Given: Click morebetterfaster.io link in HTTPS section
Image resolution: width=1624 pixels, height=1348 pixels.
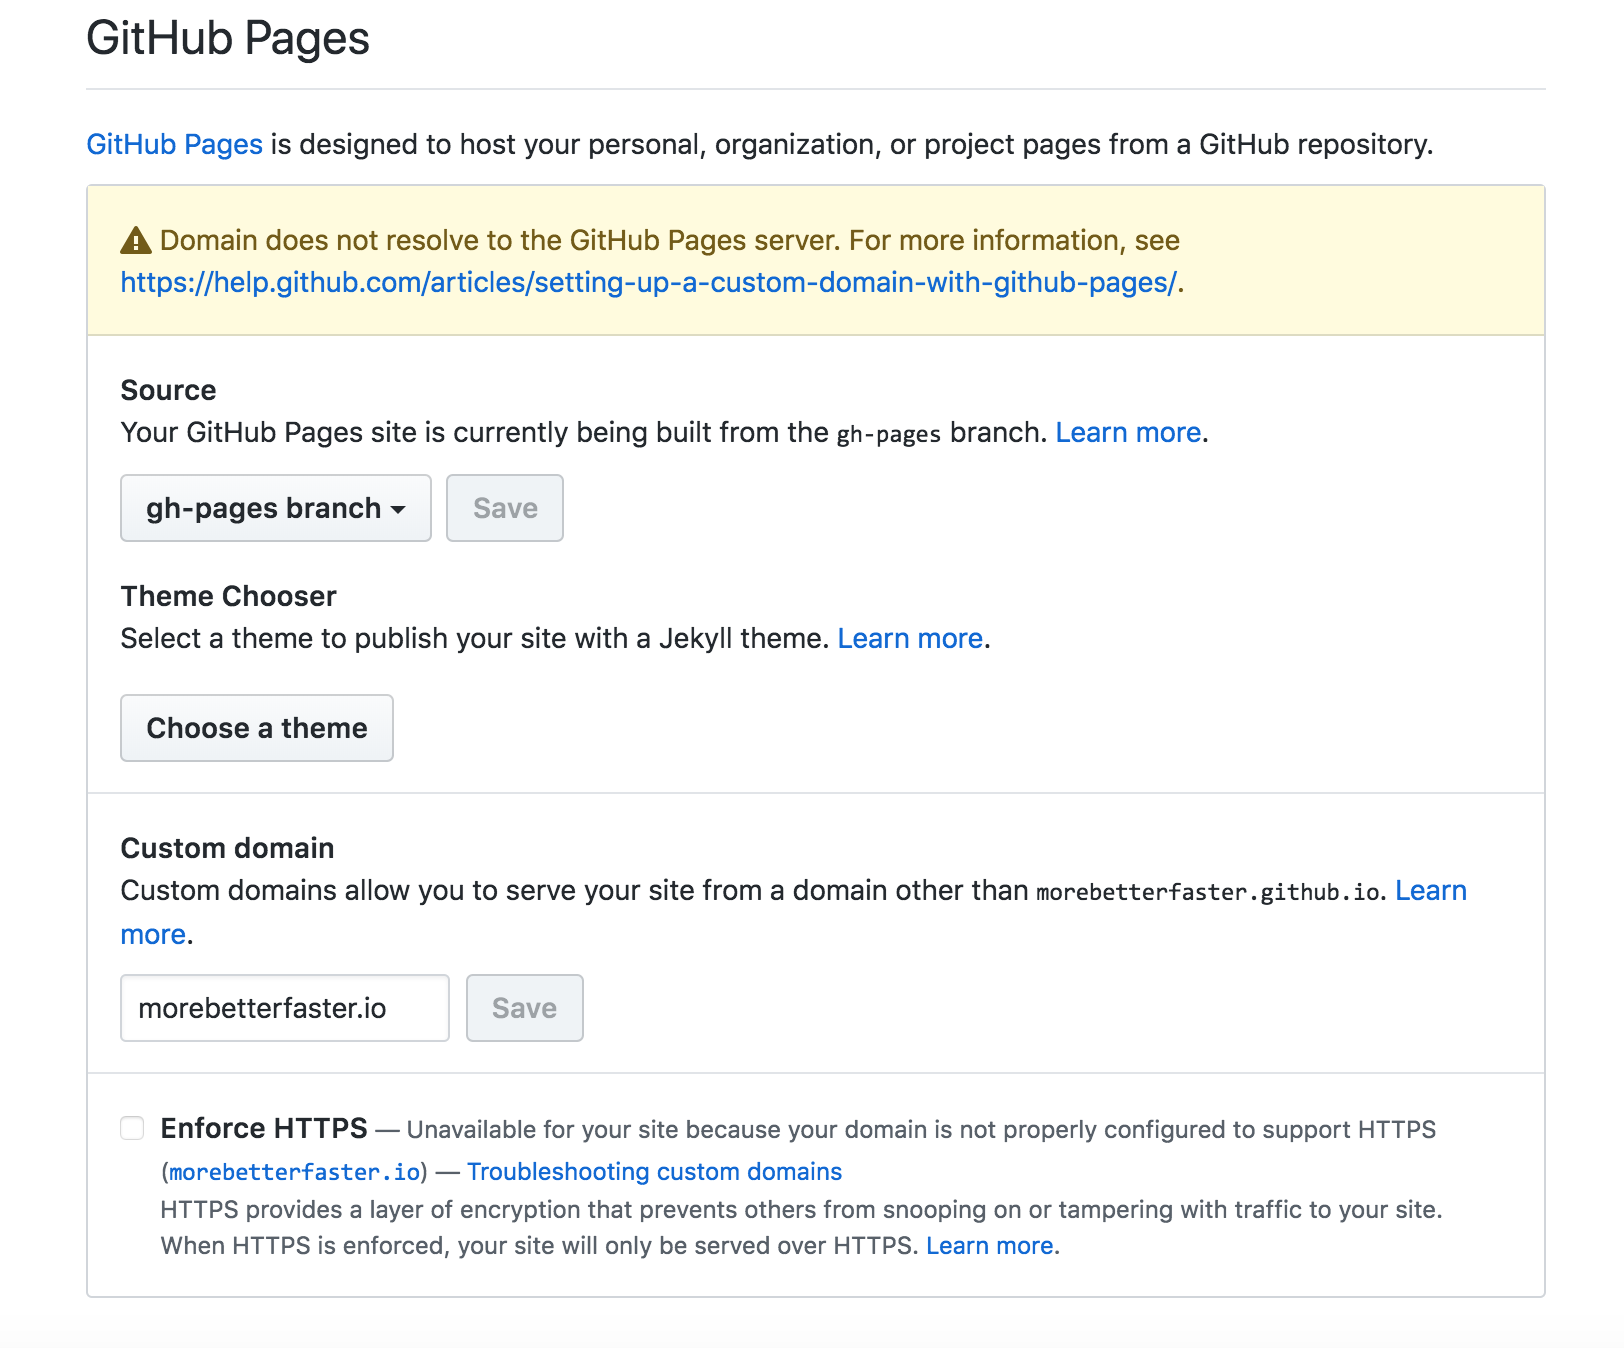Looking at the screenshot, I should tap(295, 1172).
